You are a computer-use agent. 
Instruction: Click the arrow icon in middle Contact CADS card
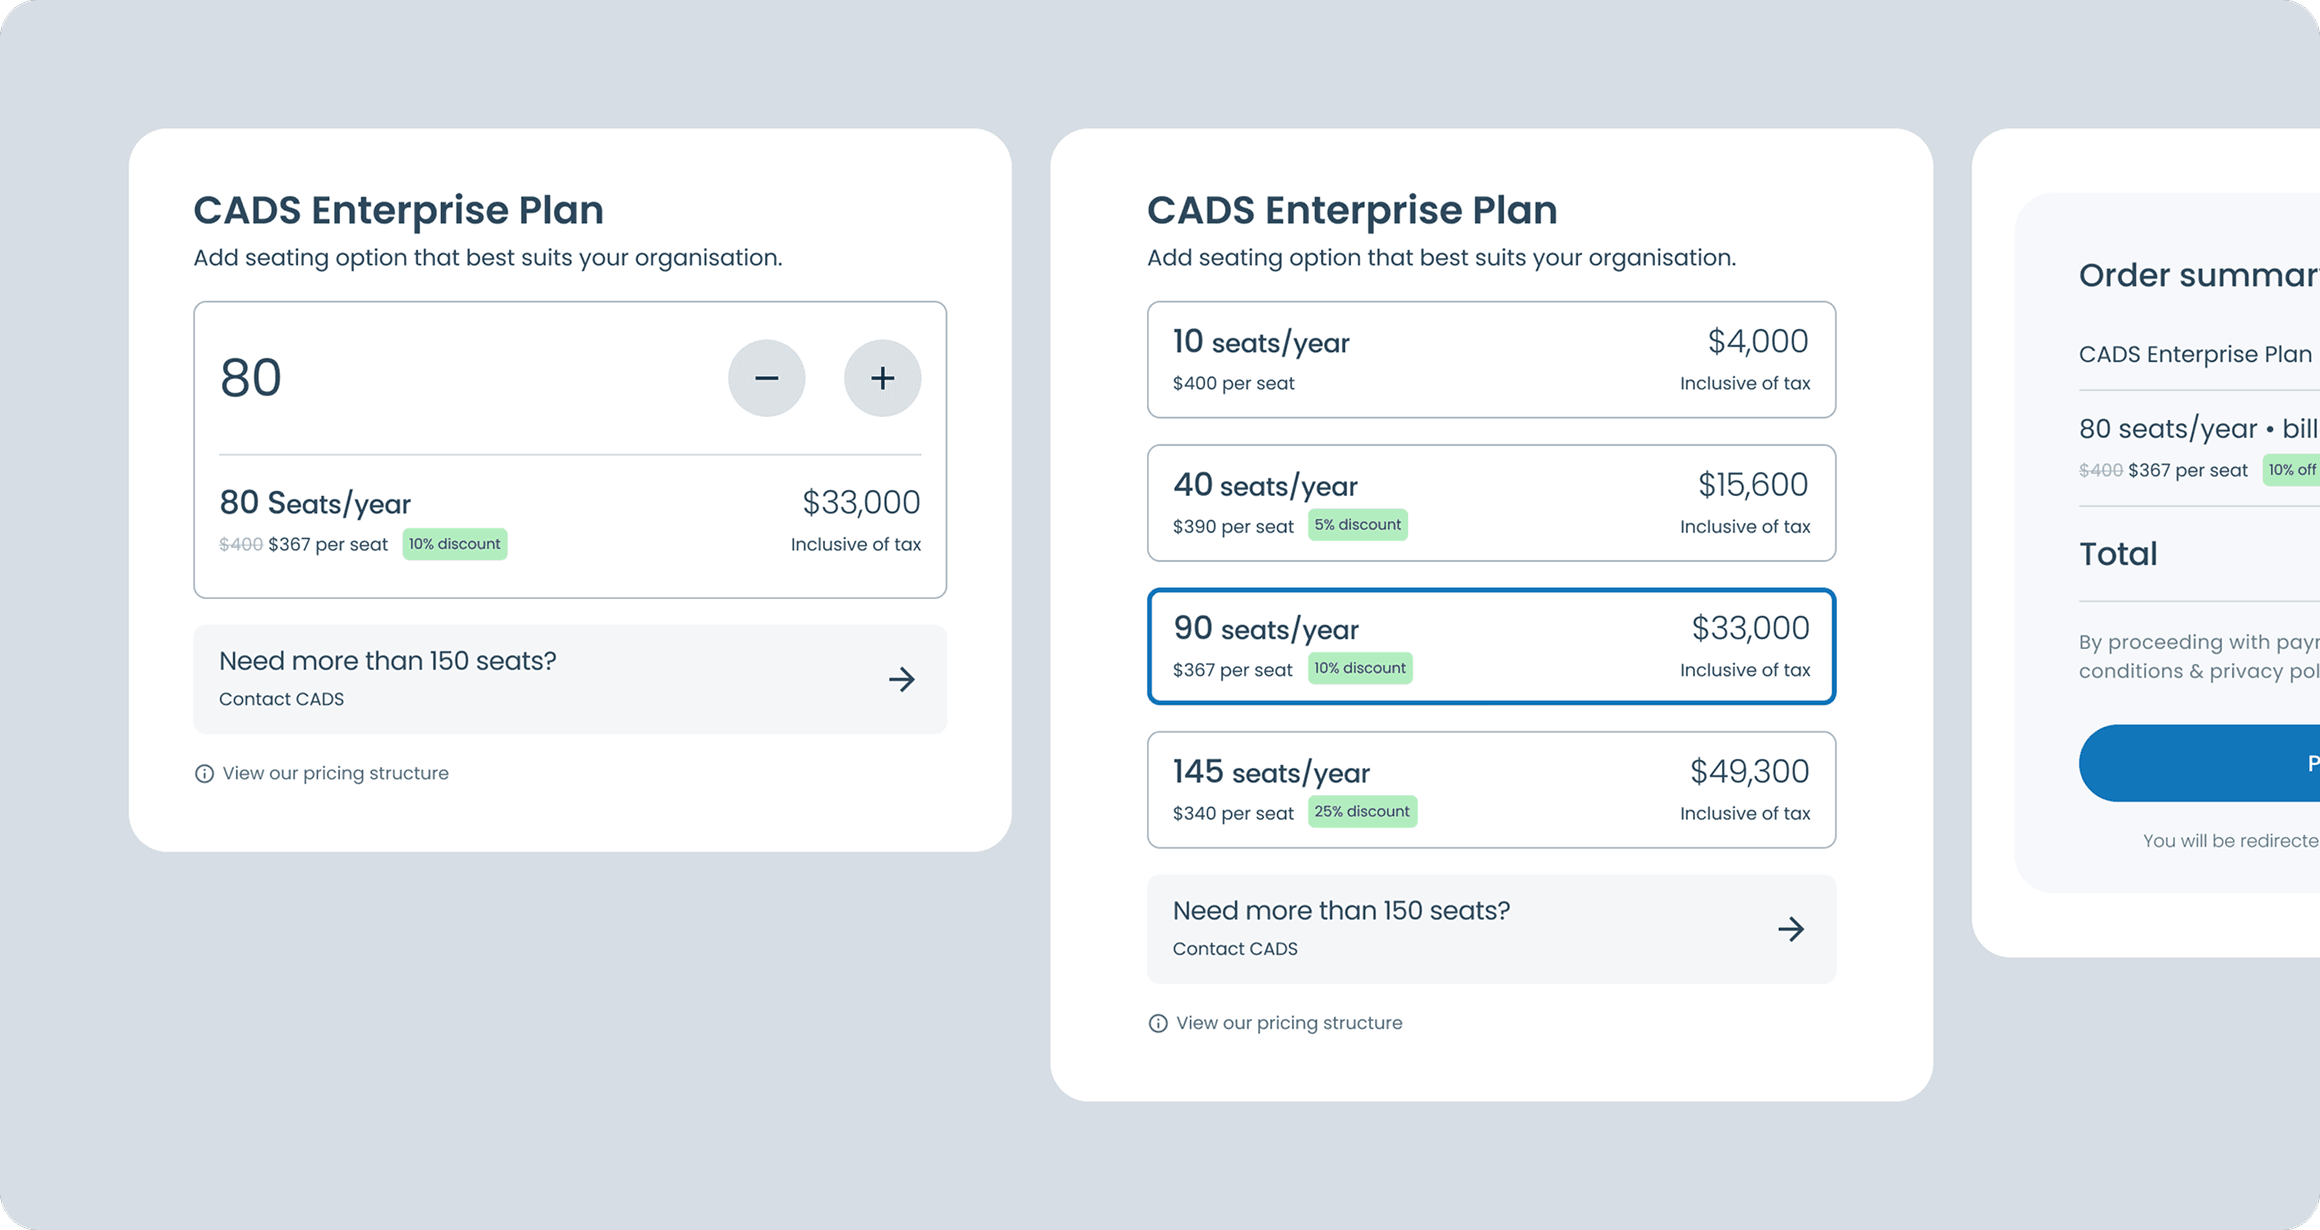point(1791,929)
